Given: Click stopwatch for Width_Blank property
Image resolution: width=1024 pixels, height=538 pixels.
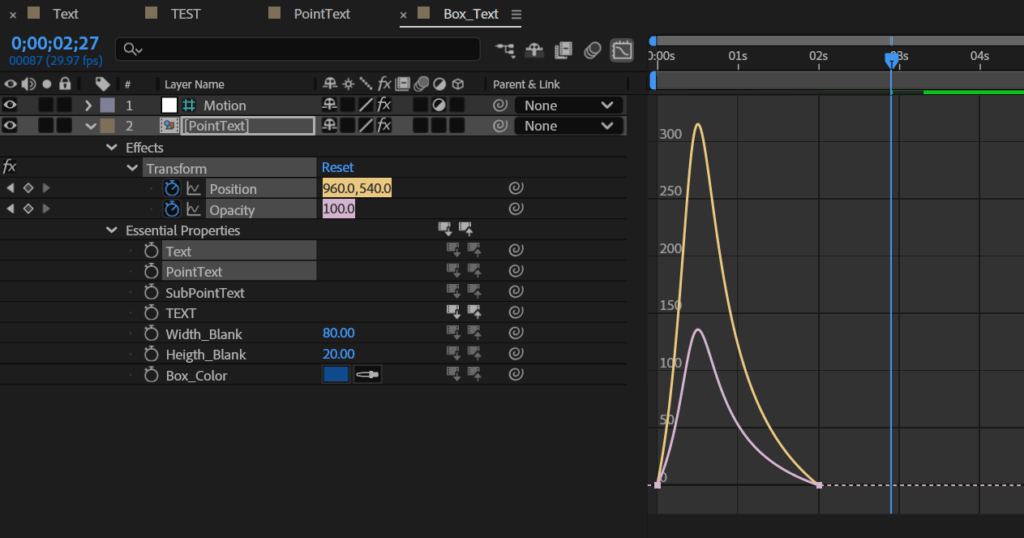Looking at the screenshot, I should click(151, 334).
